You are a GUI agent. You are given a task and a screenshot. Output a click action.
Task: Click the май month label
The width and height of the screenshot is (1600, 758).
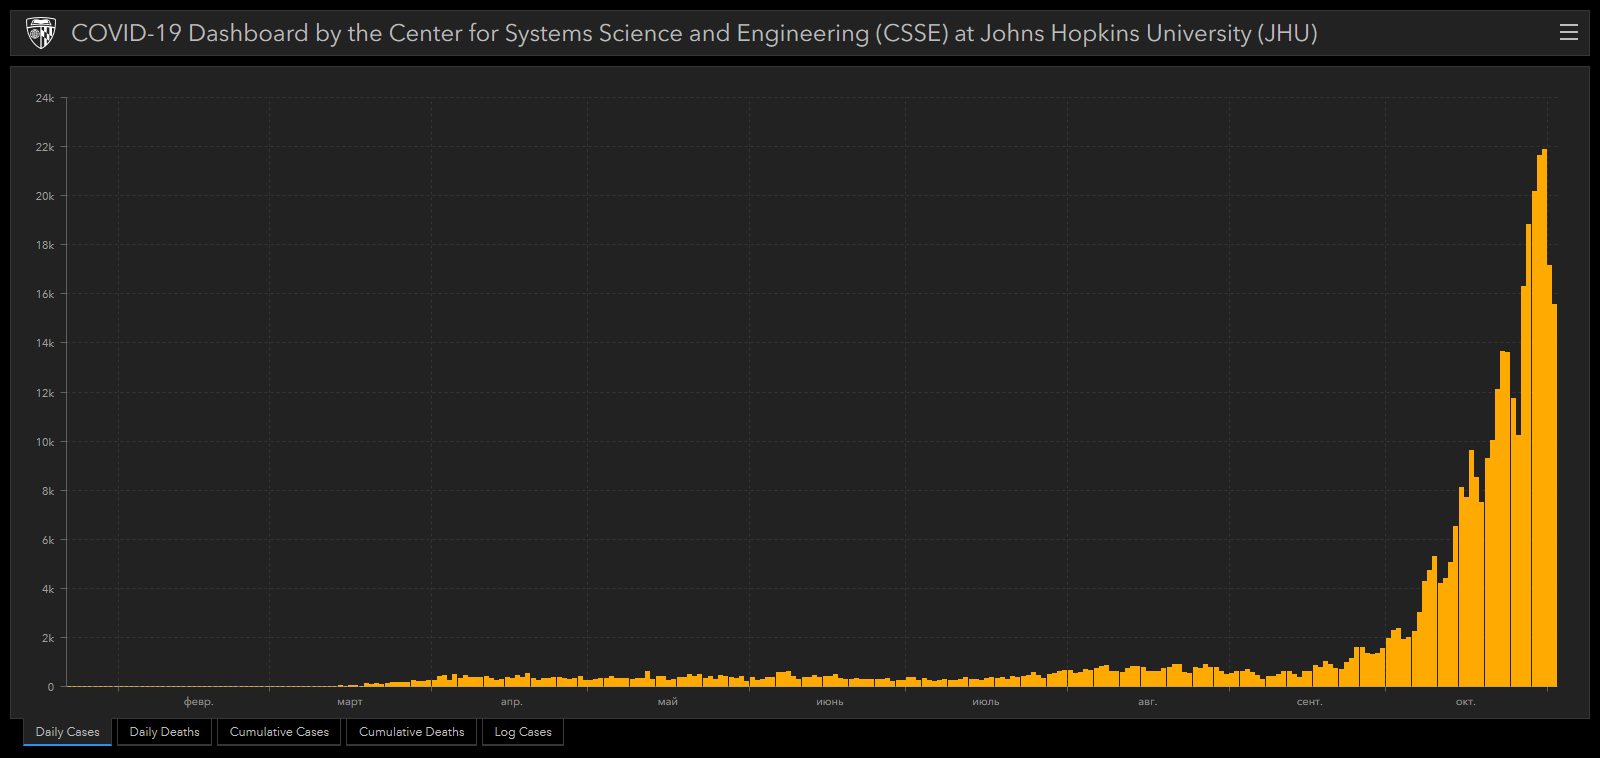(668, 702)
